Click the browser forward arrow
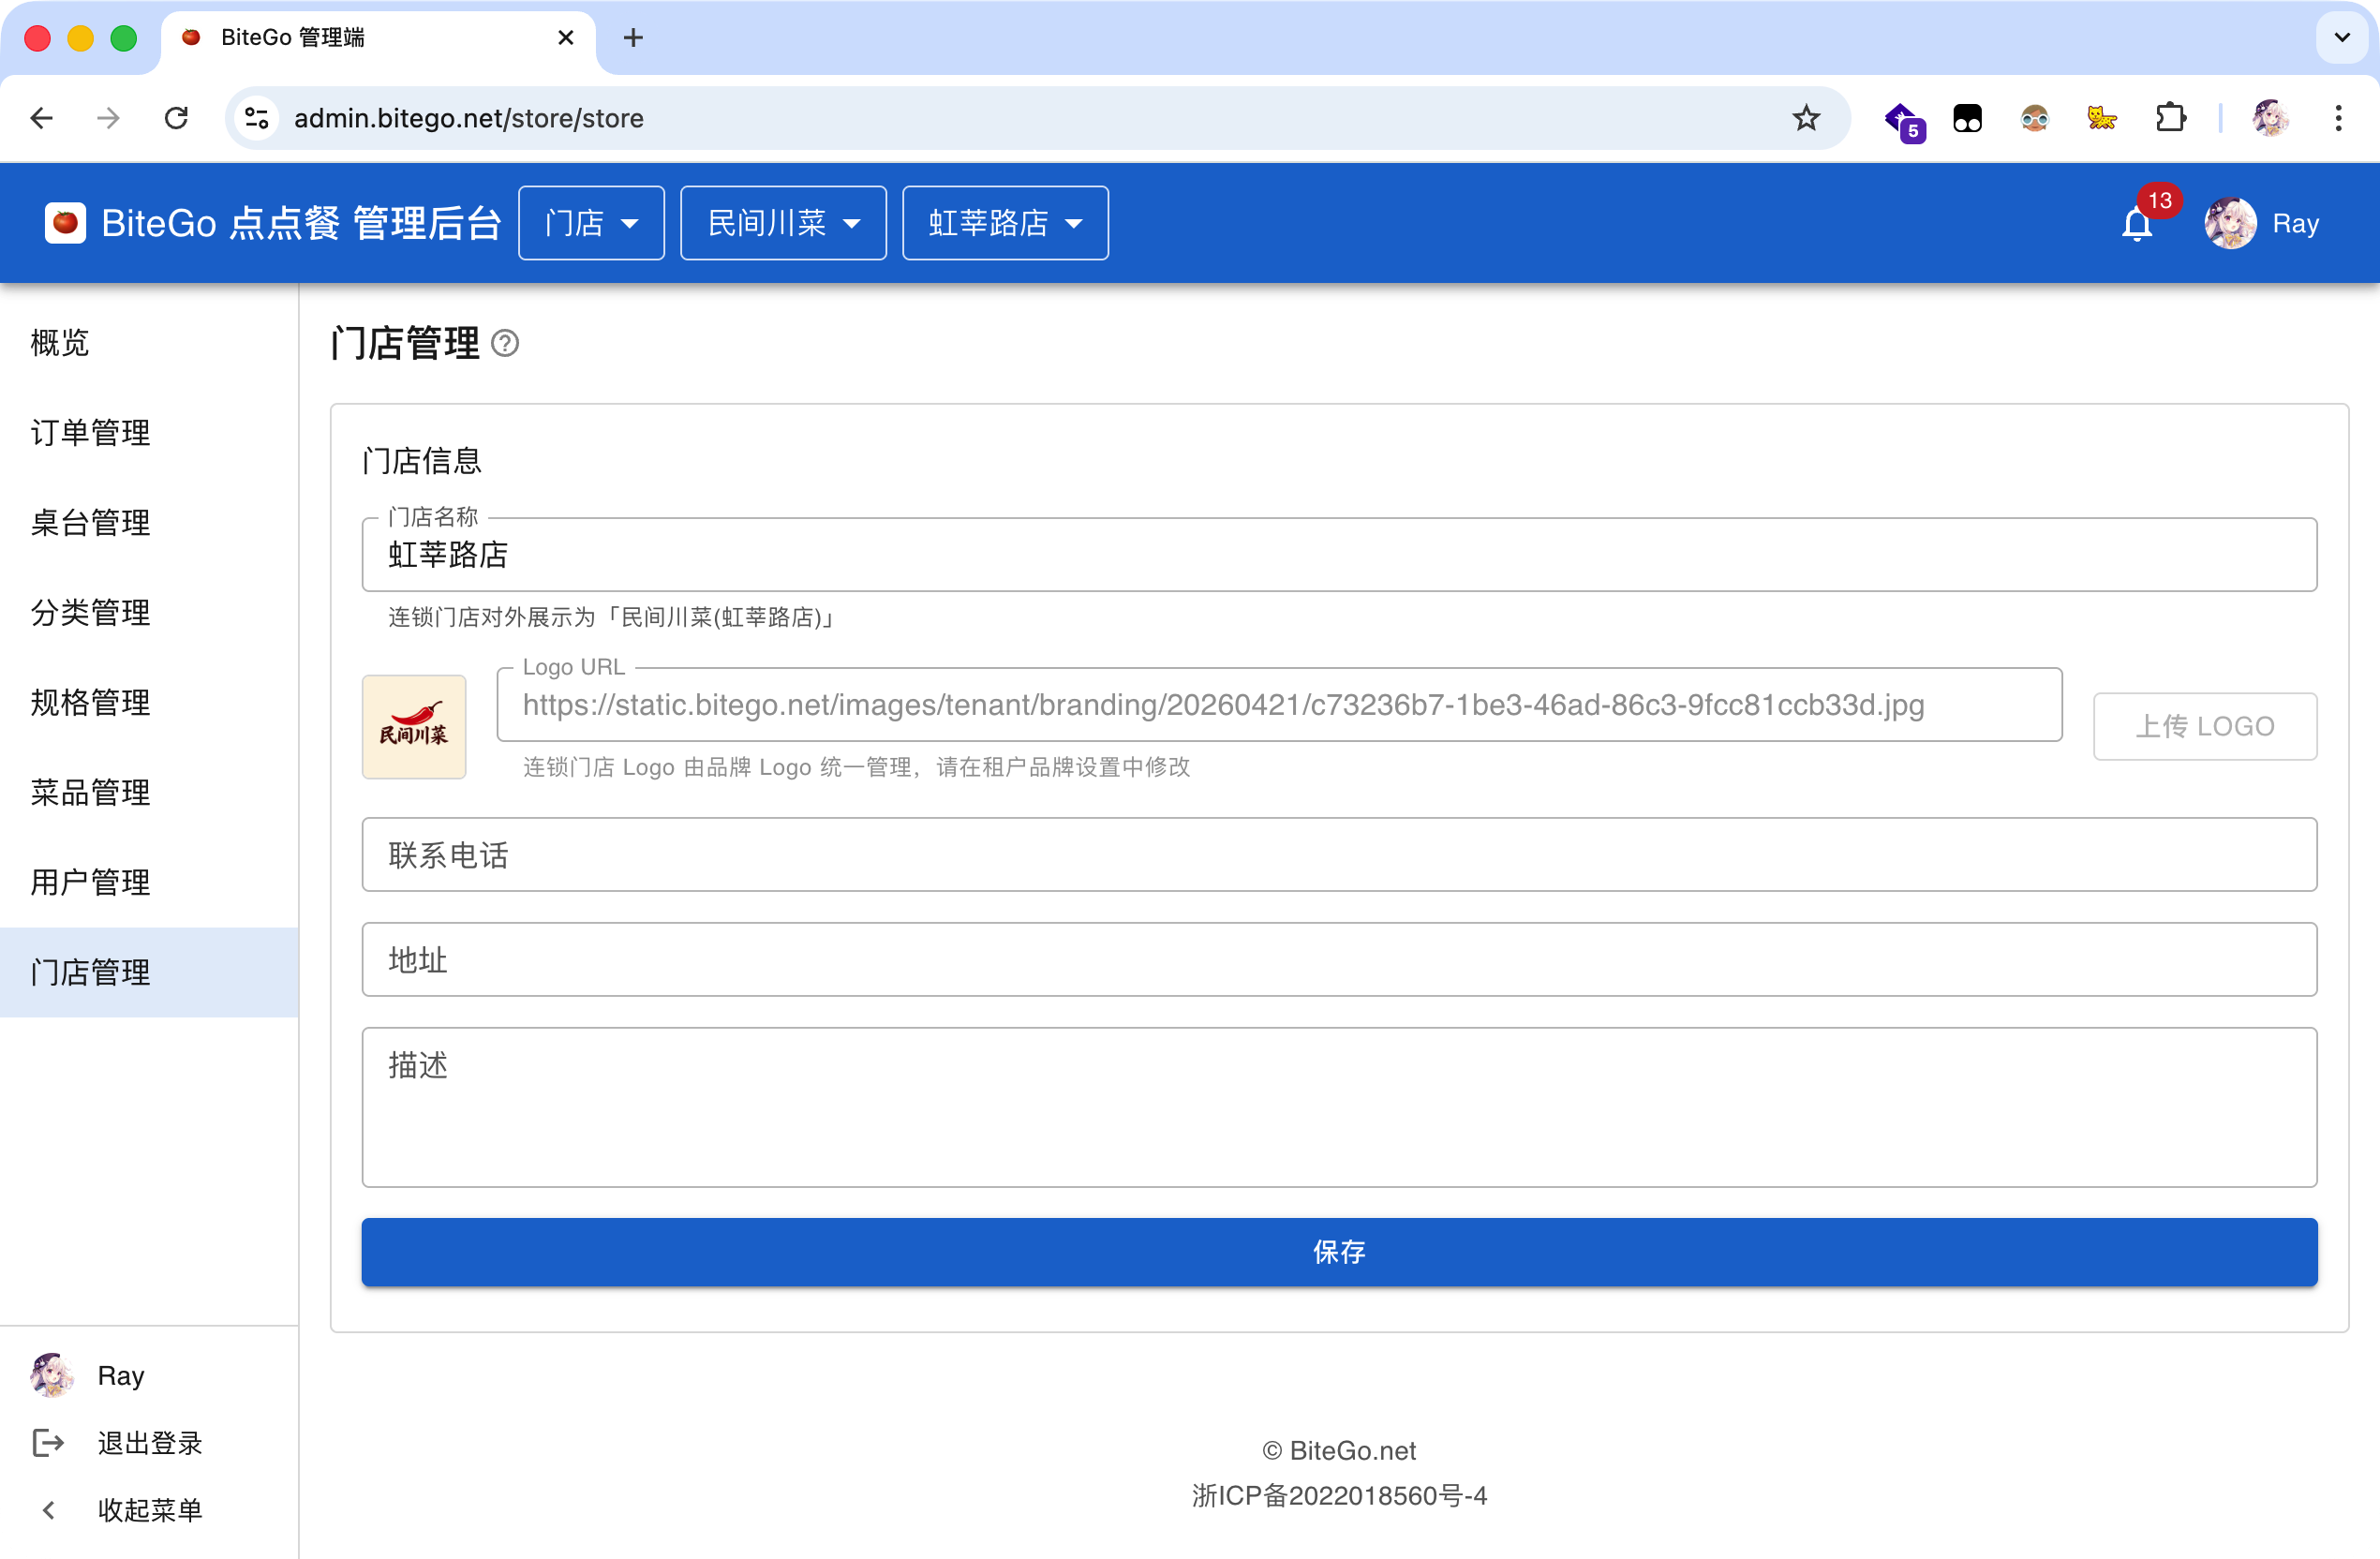The width and height of the screenshot is (2380, 1559). pyautogui.click(x=108, y=118)
